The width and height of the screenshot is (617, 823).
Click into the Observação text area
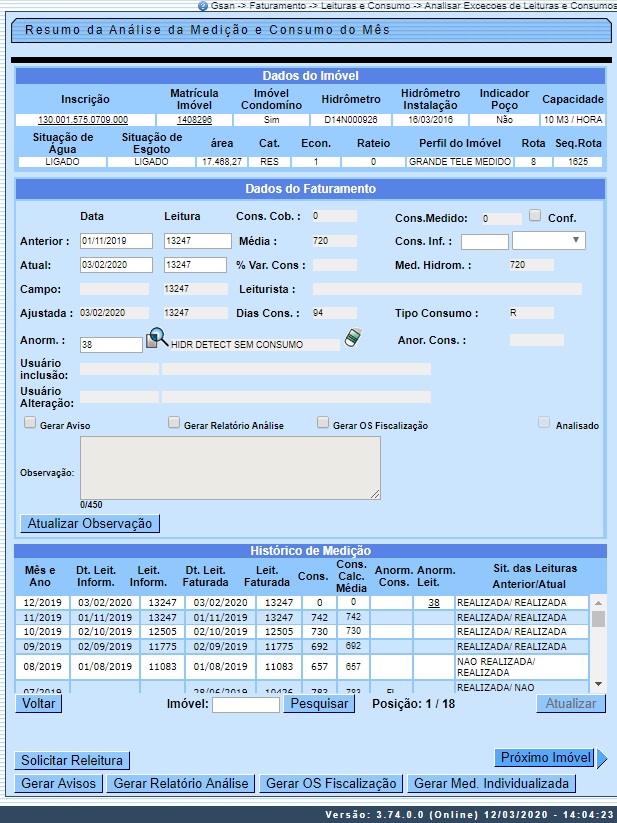230,467
